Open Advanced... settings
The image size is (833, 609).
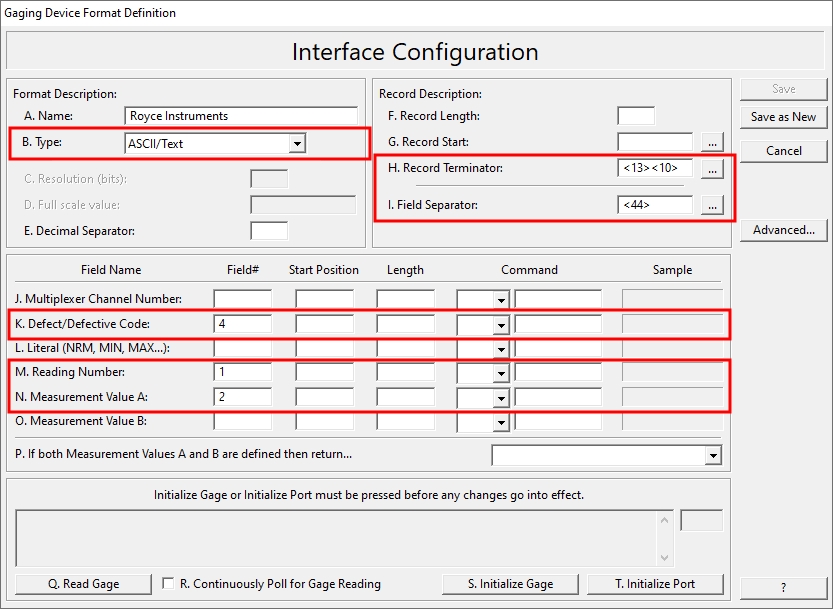coord(784,230)
